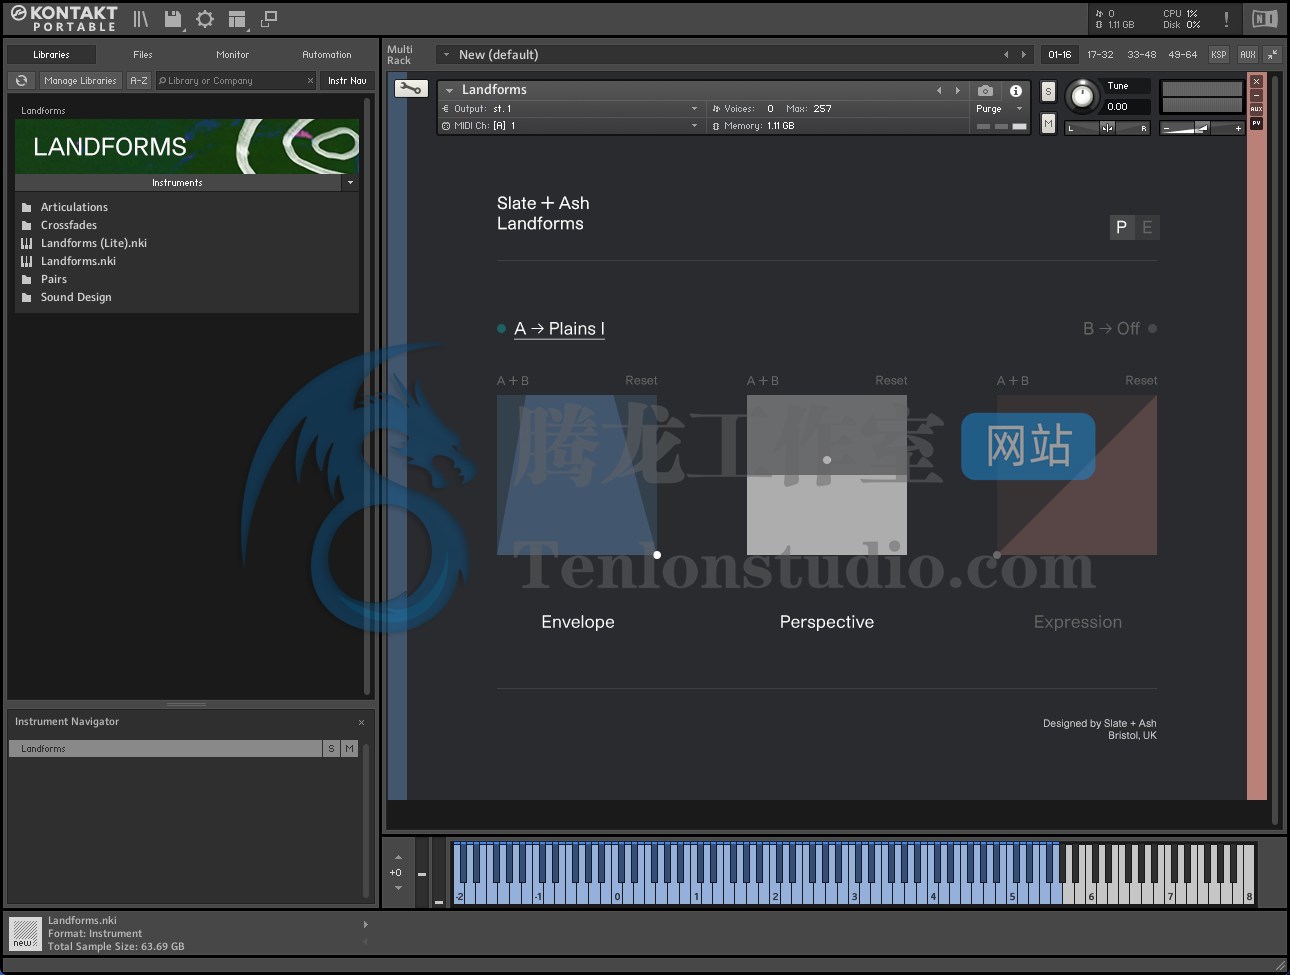Go to next instrument arrow in Landforms header

point(957,90)
